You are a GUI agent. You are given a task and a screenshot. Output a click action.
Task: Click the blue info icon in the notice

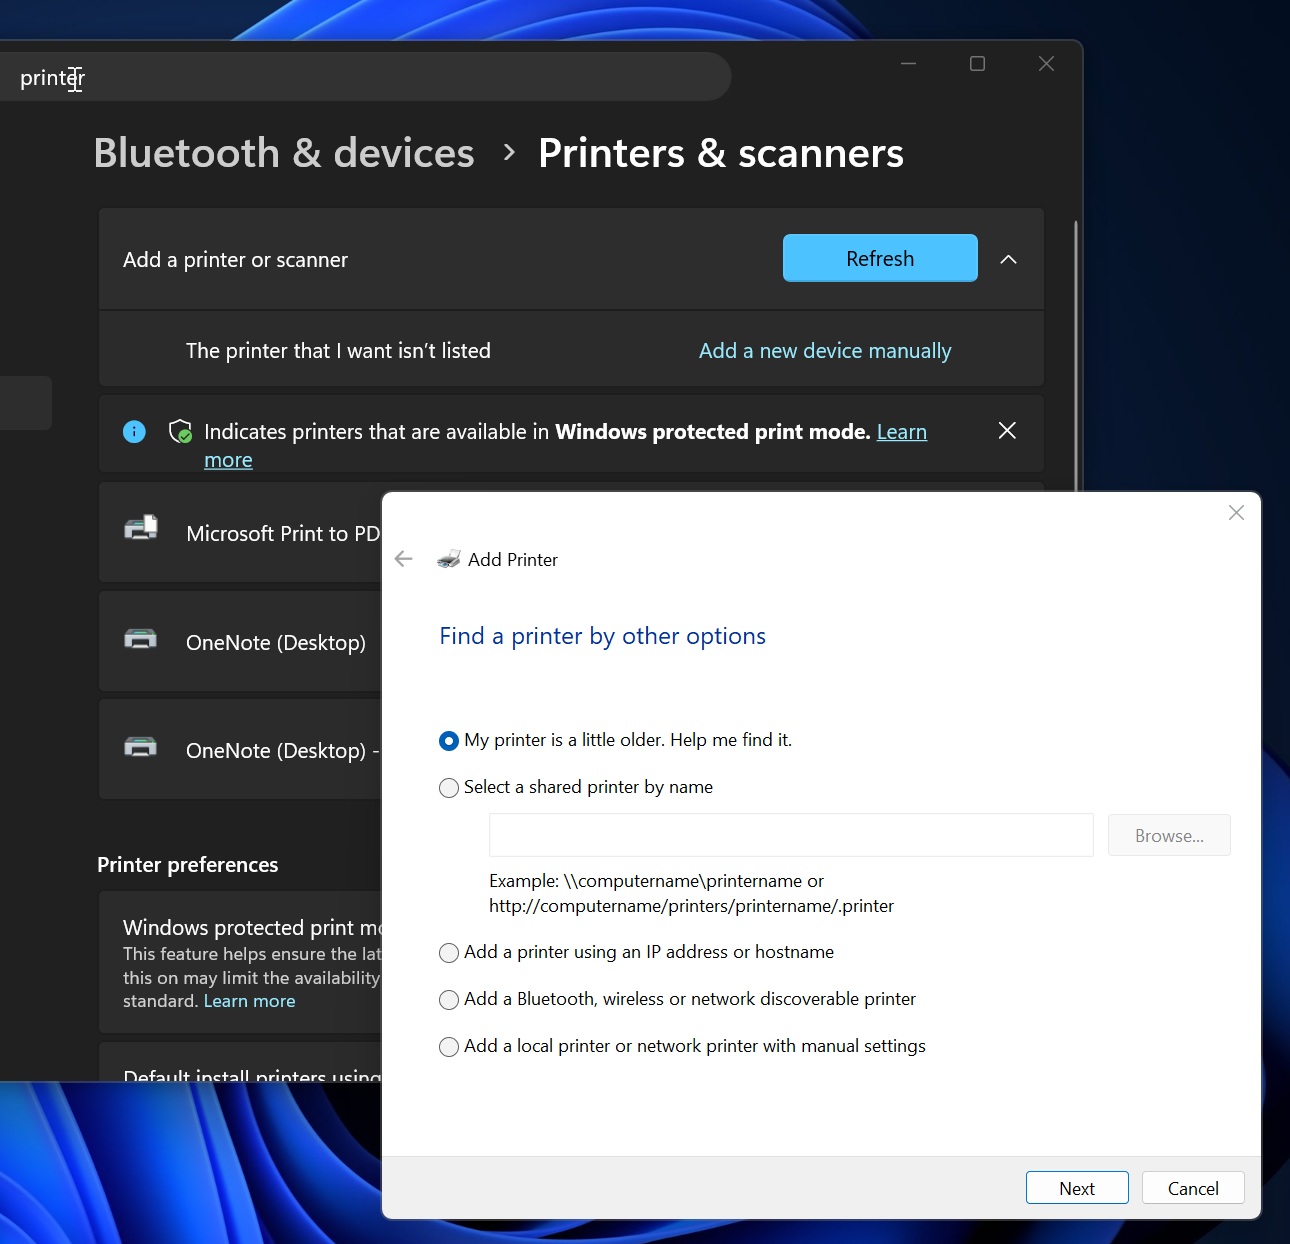coord(134,431)
